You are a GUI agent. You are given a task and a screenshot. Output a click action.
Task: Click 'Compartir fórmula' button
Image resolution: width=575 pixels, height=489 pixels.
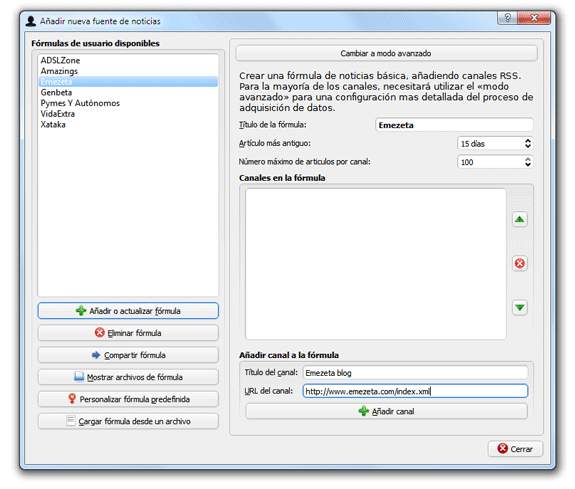click(x=128, y=355)
